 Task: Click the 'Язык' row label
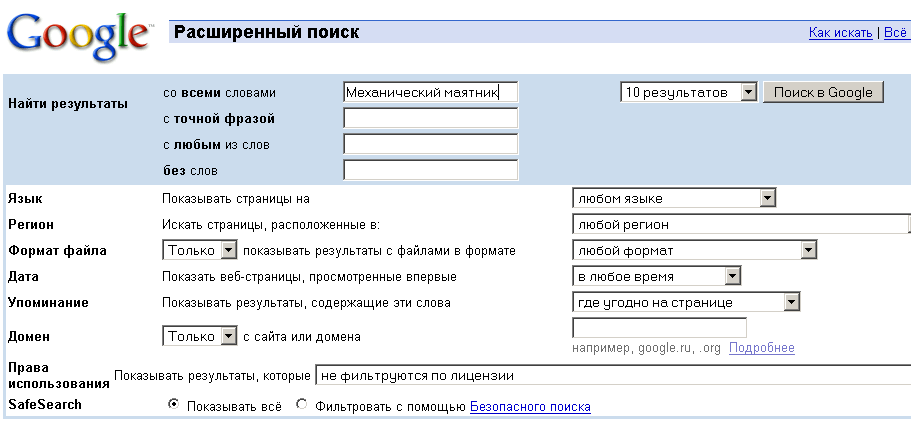[x=25, y=199]
